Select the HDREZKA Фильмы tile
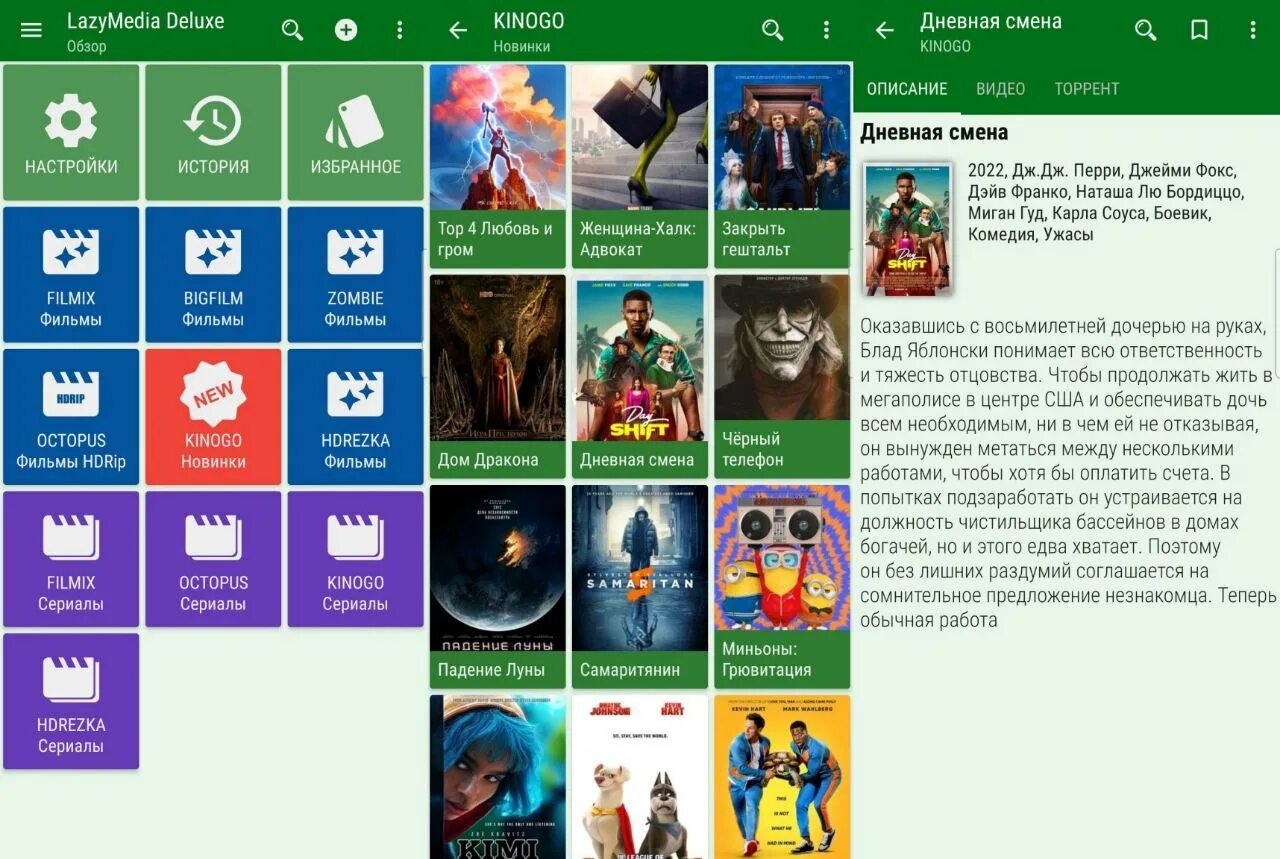 355,417
